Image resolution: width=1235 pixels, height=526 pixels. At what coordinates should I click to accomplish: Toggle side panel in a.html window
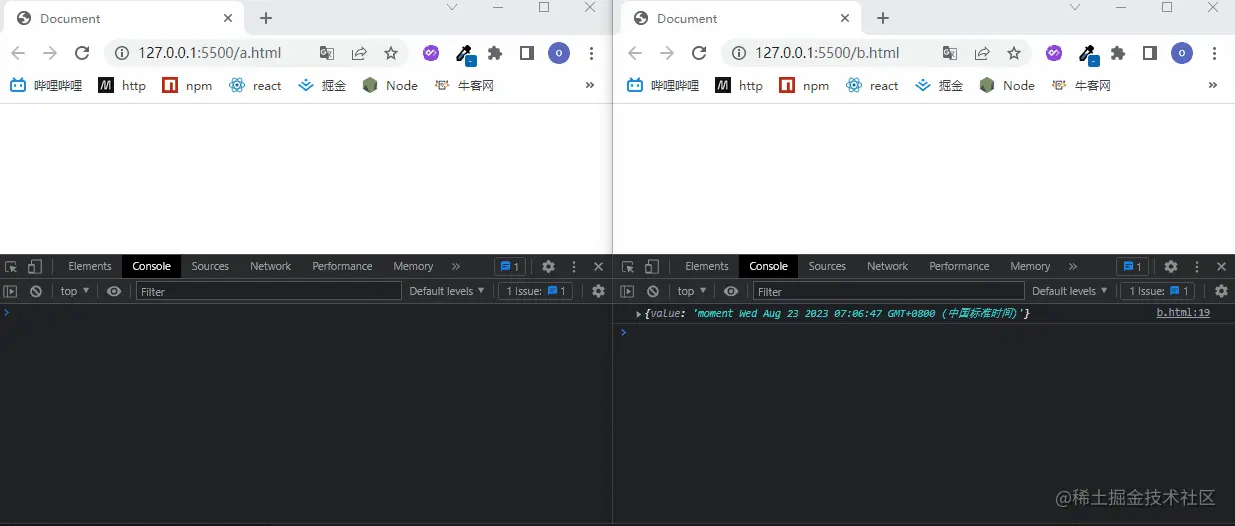click(x=527, y=53)
